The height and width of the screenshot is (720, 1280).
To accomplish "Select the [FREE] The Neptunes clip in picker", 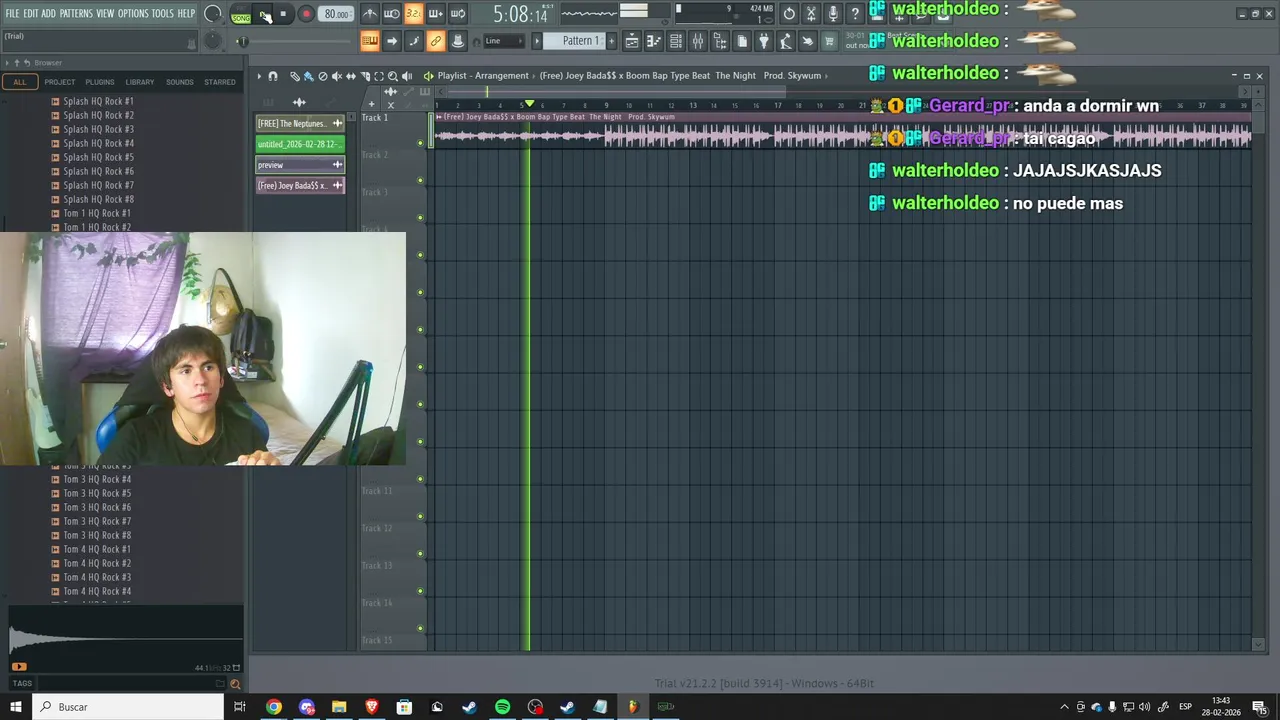I will pyautogui.click(x=300, y=123).
